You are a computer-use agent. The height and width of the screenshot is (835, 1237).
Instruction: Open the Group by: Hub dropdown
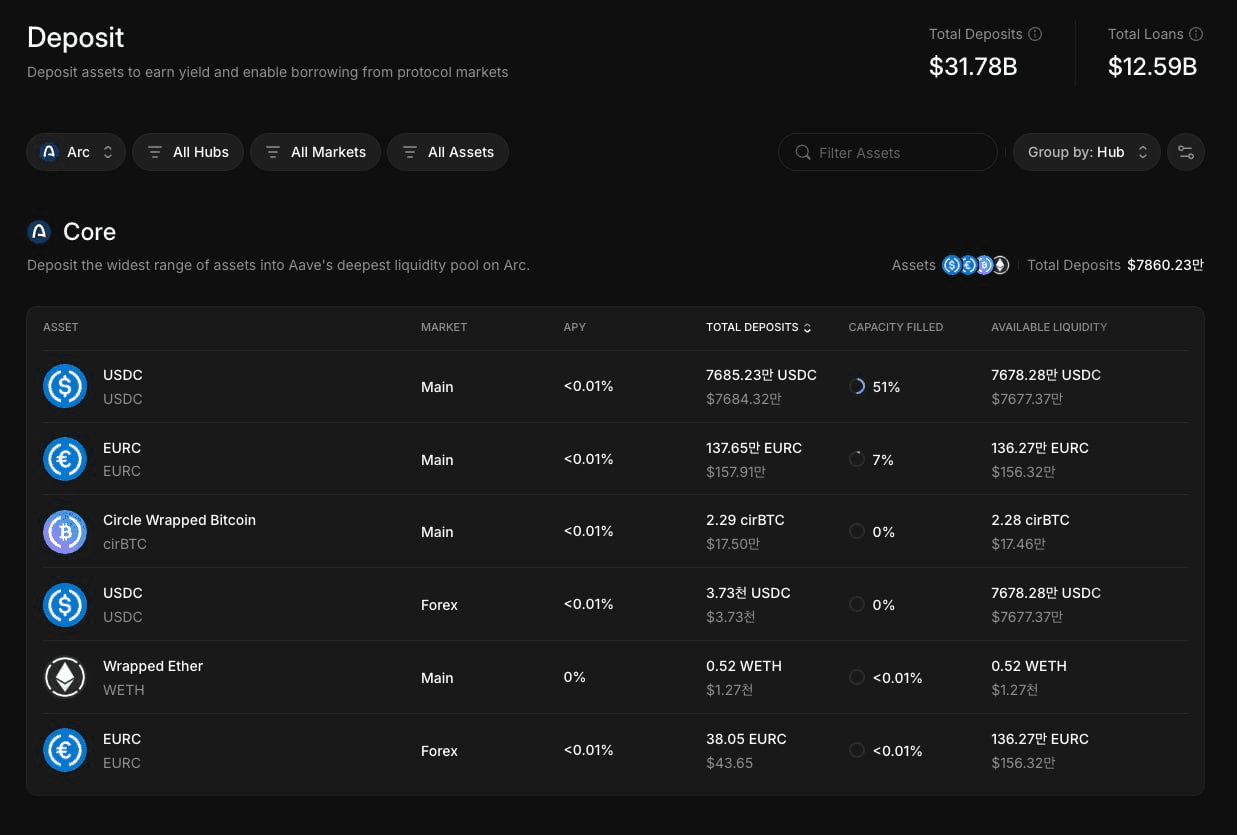[x=1087, y=152]
